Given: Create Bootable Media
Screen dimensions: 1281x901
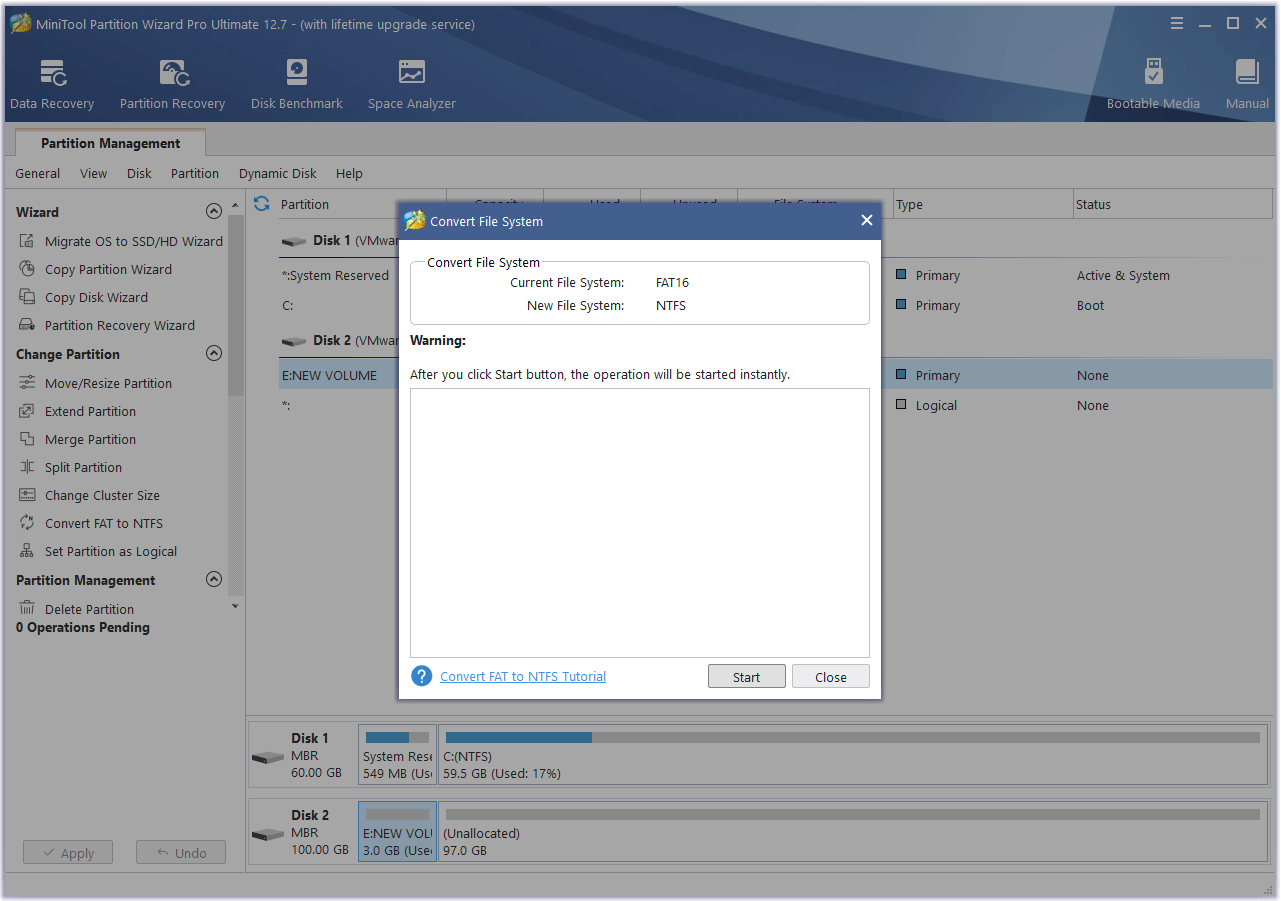Looking at the screenshot, I should [x=1153, y=84].
